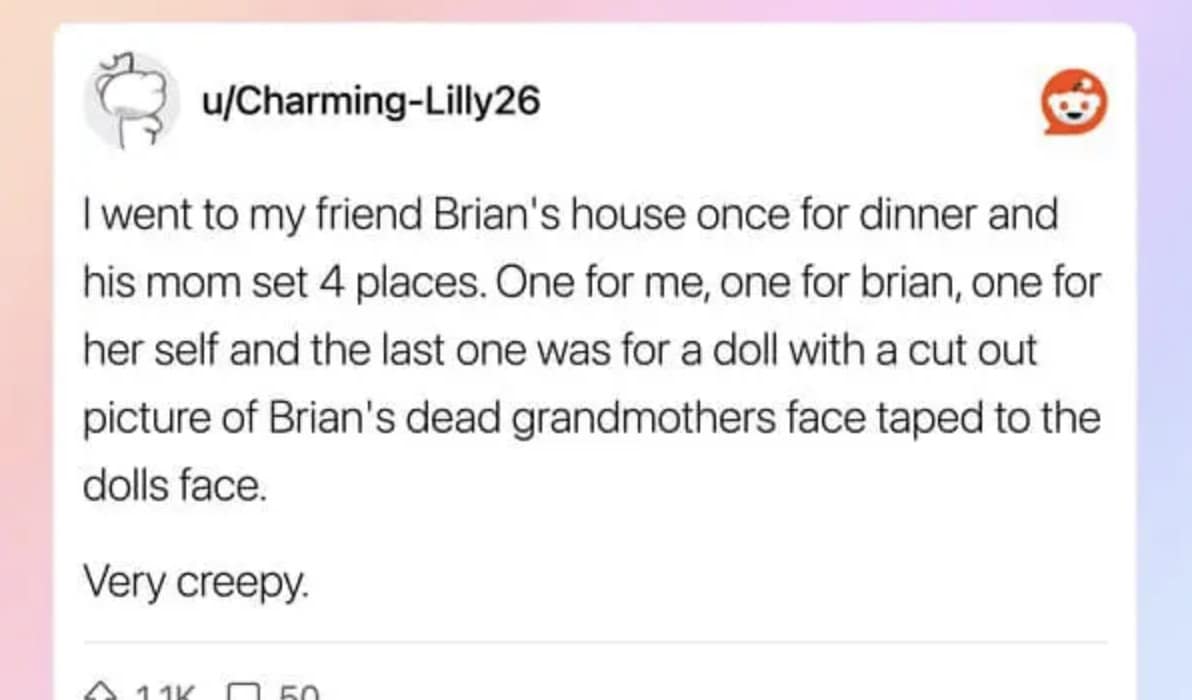
Task: Click the line starting "I went to my friend"
Action: pos(570,217)
